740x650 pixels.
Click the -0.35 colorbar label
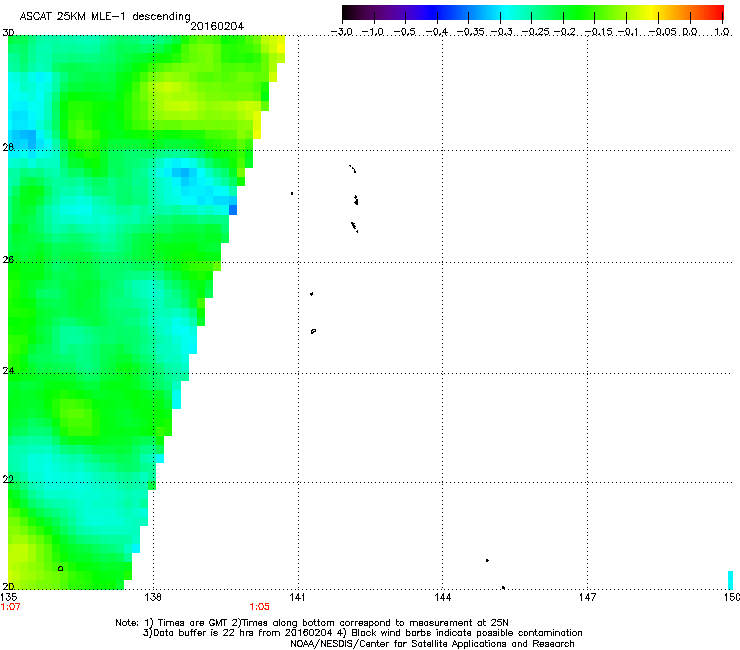tap(471, 32)
